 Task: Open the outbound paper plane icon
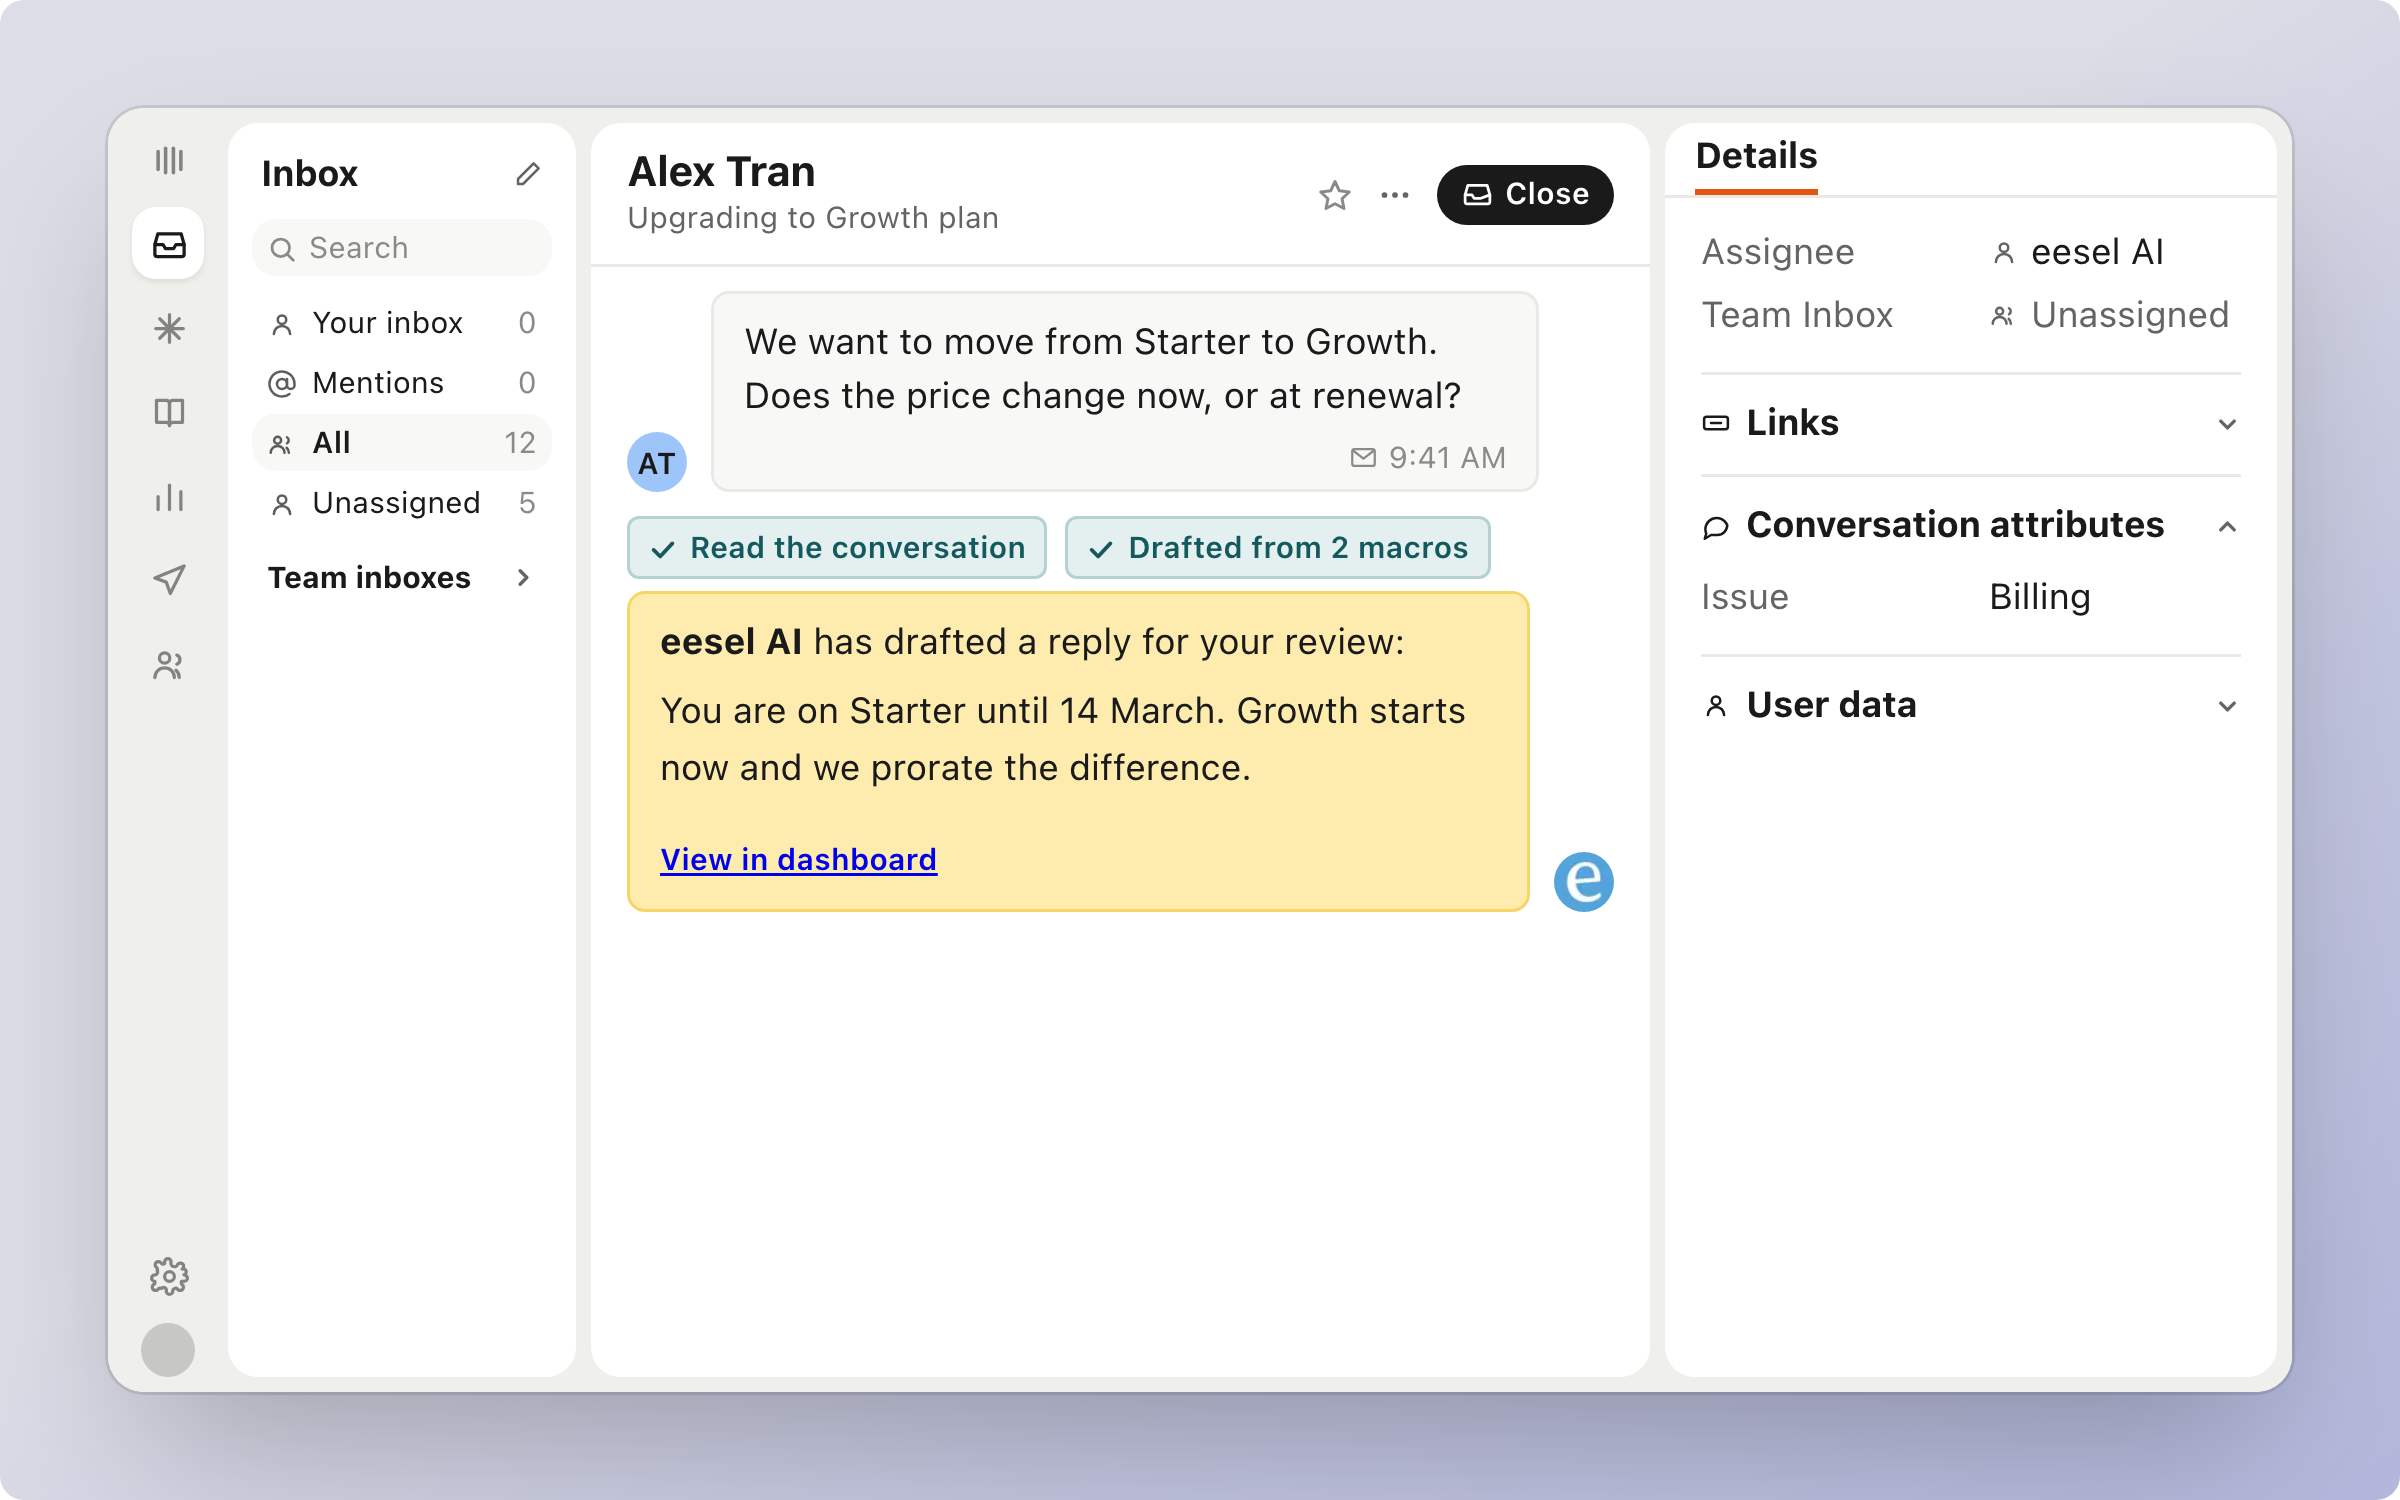[169, 580]
